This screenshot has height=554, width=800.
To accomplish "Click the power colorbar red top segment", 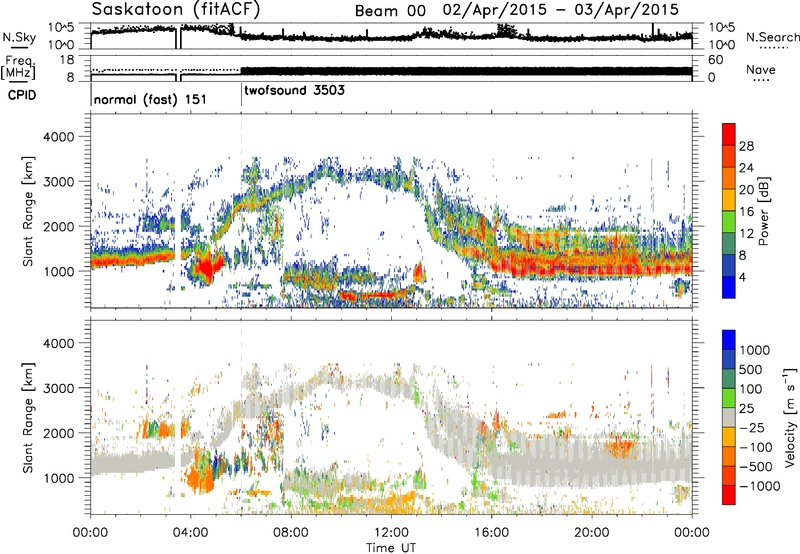I will (x=729, y=134).
